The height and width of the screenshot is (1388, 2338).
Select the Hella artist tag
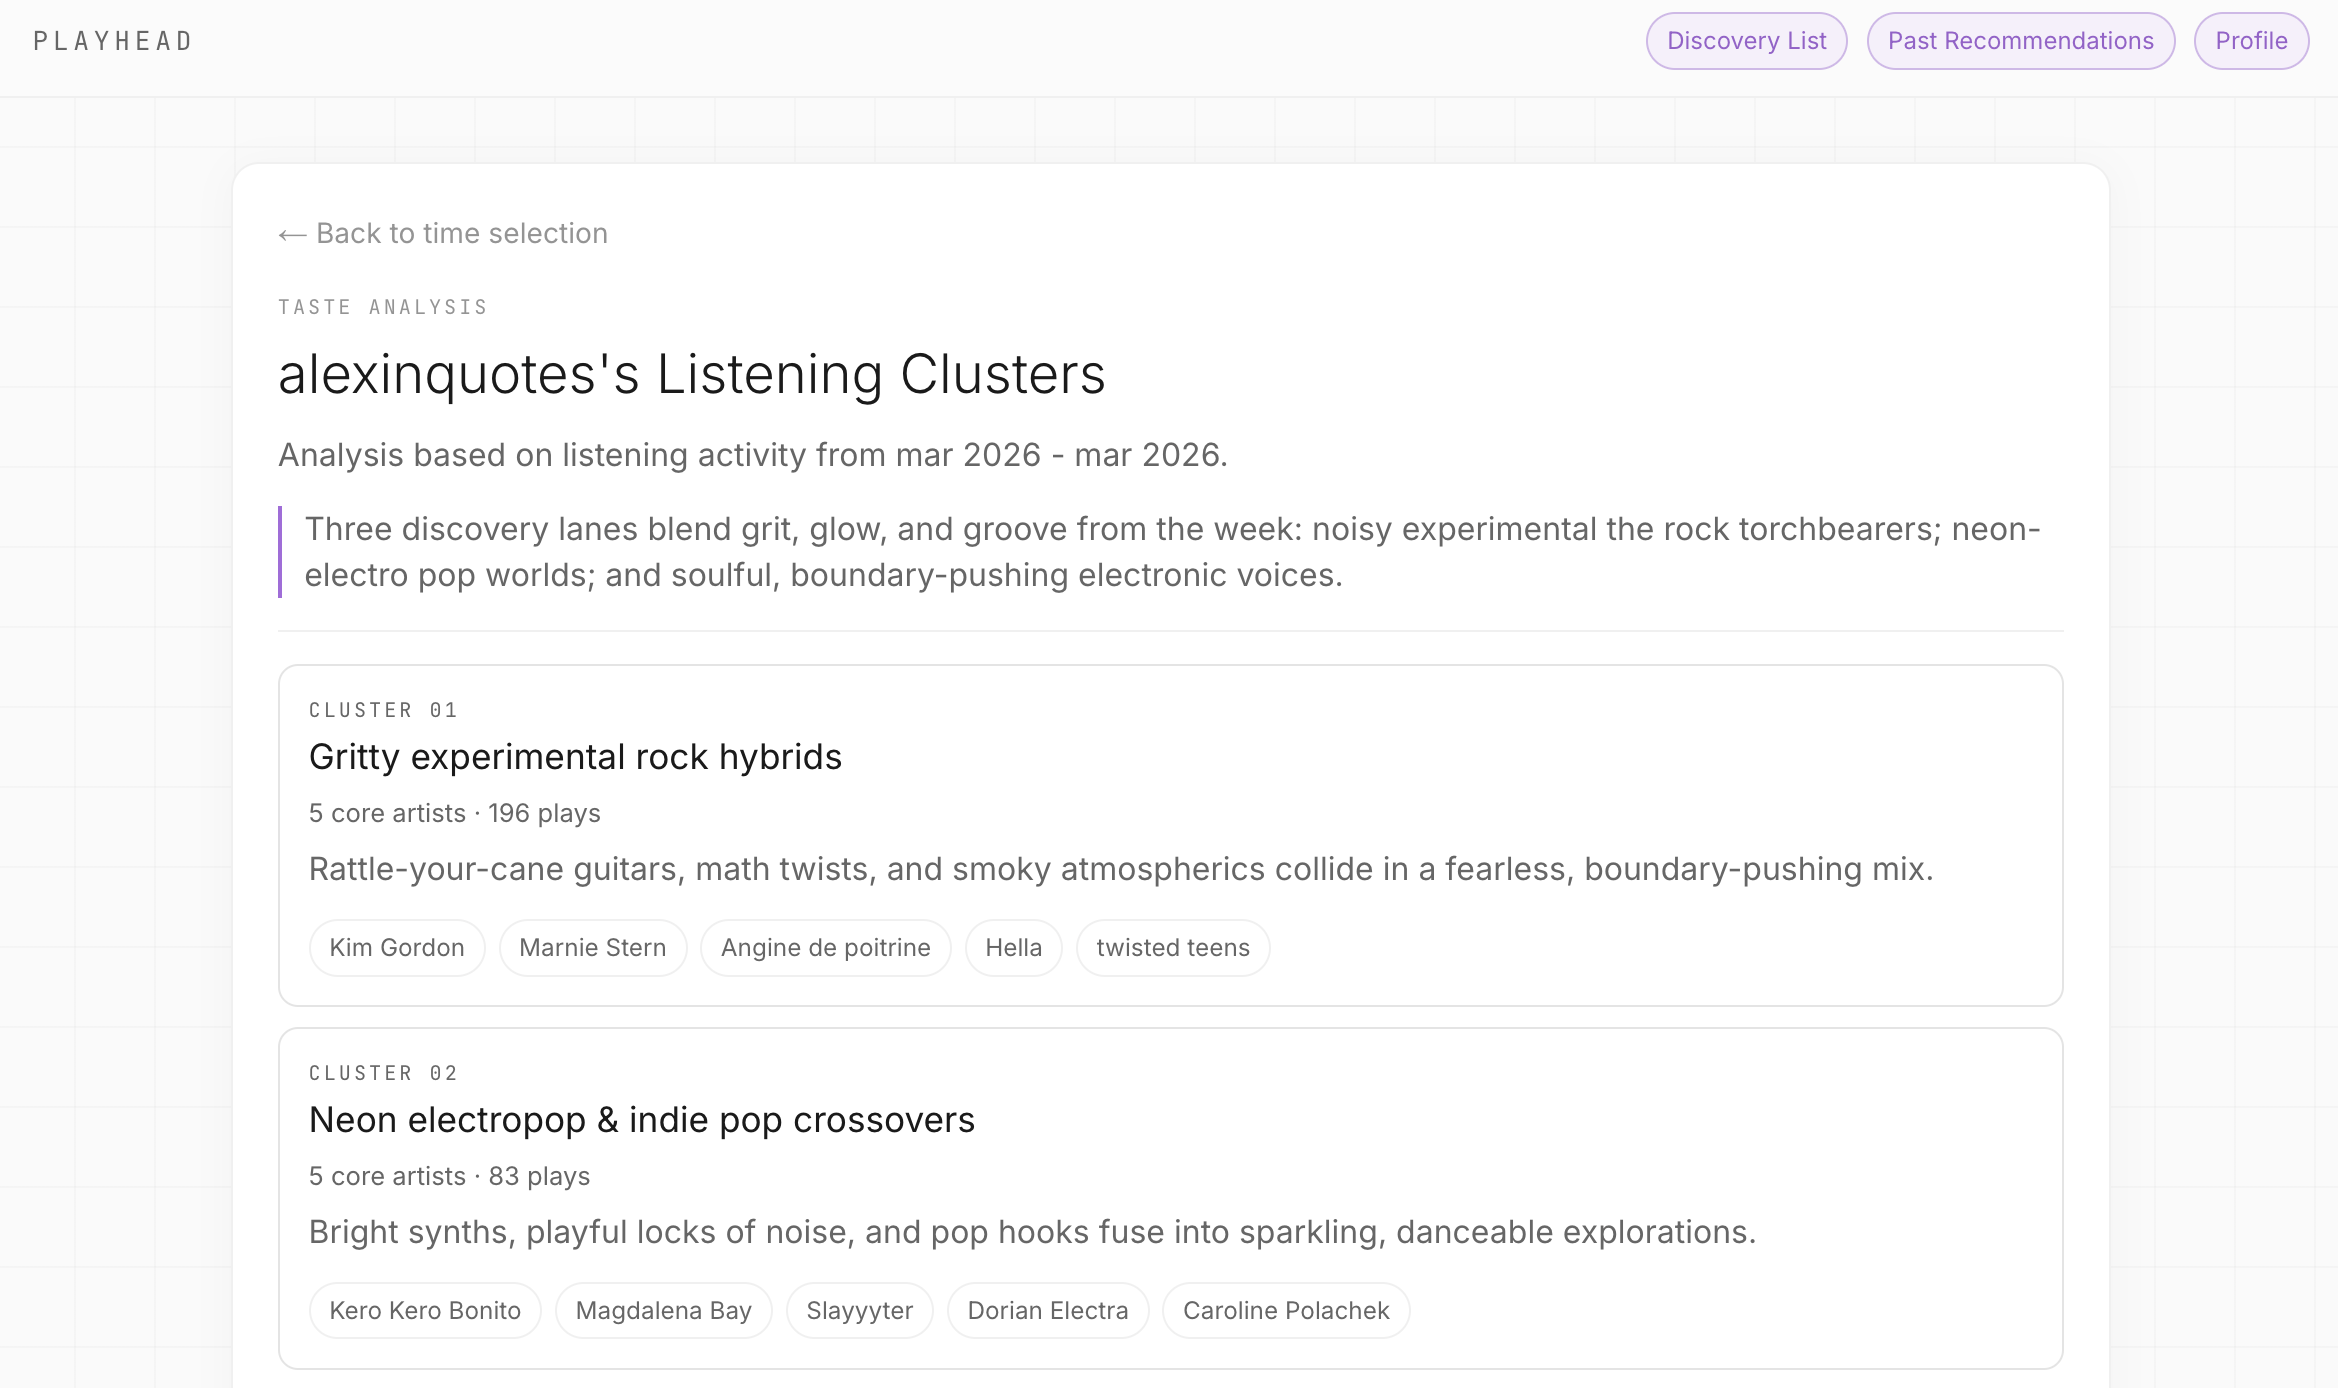click(1013, 947)
